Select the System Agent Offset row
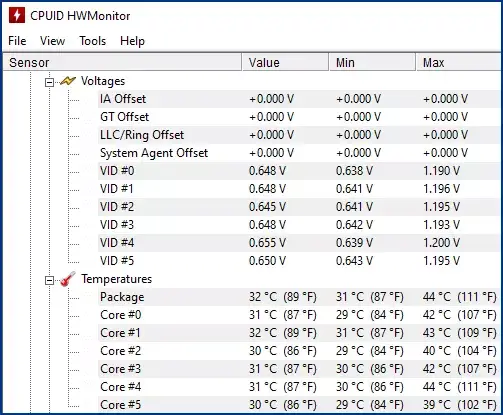The width and height of the screenshot is (503, 415). point(299,153)
